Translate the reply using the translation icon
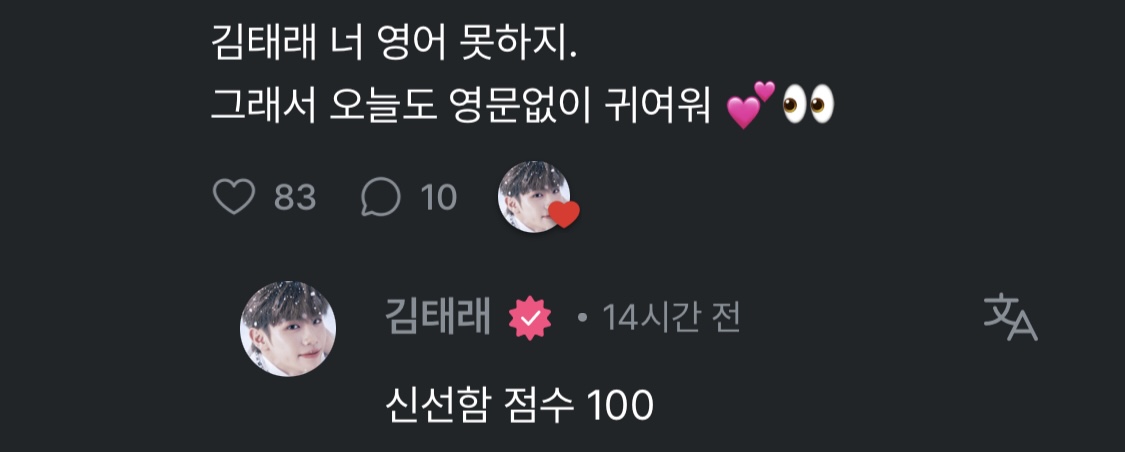1125x452 pixels. [1010, 316]
